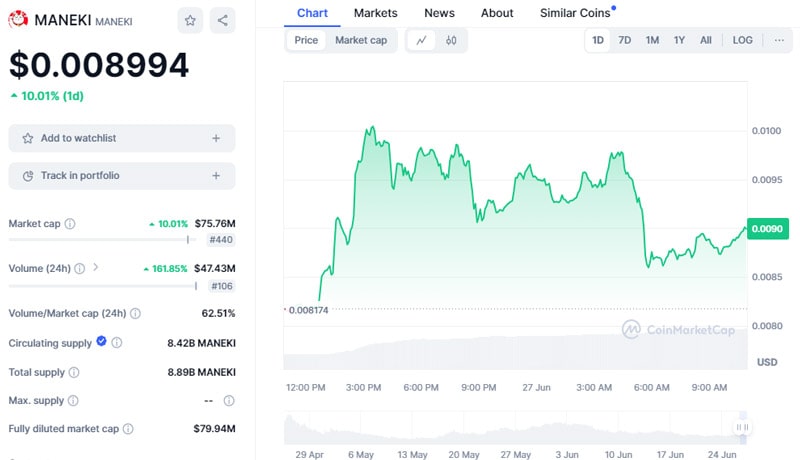The image size is (800, 460).
Task: Click the #106 volume rank badge
Action: pyautogui.click(x=222, y=286)
